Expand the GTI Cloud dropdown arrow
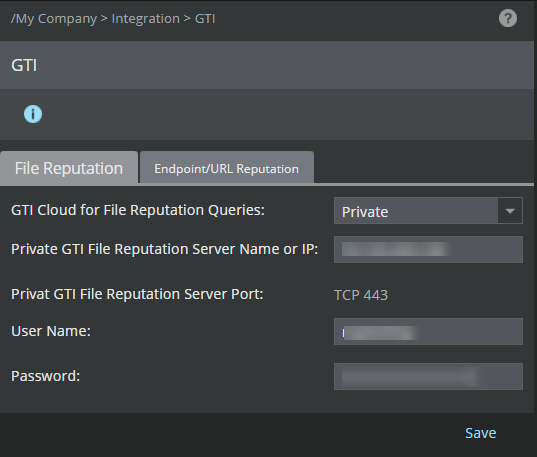The width and height of the screenshot is (537, 457). click(510, 211)
